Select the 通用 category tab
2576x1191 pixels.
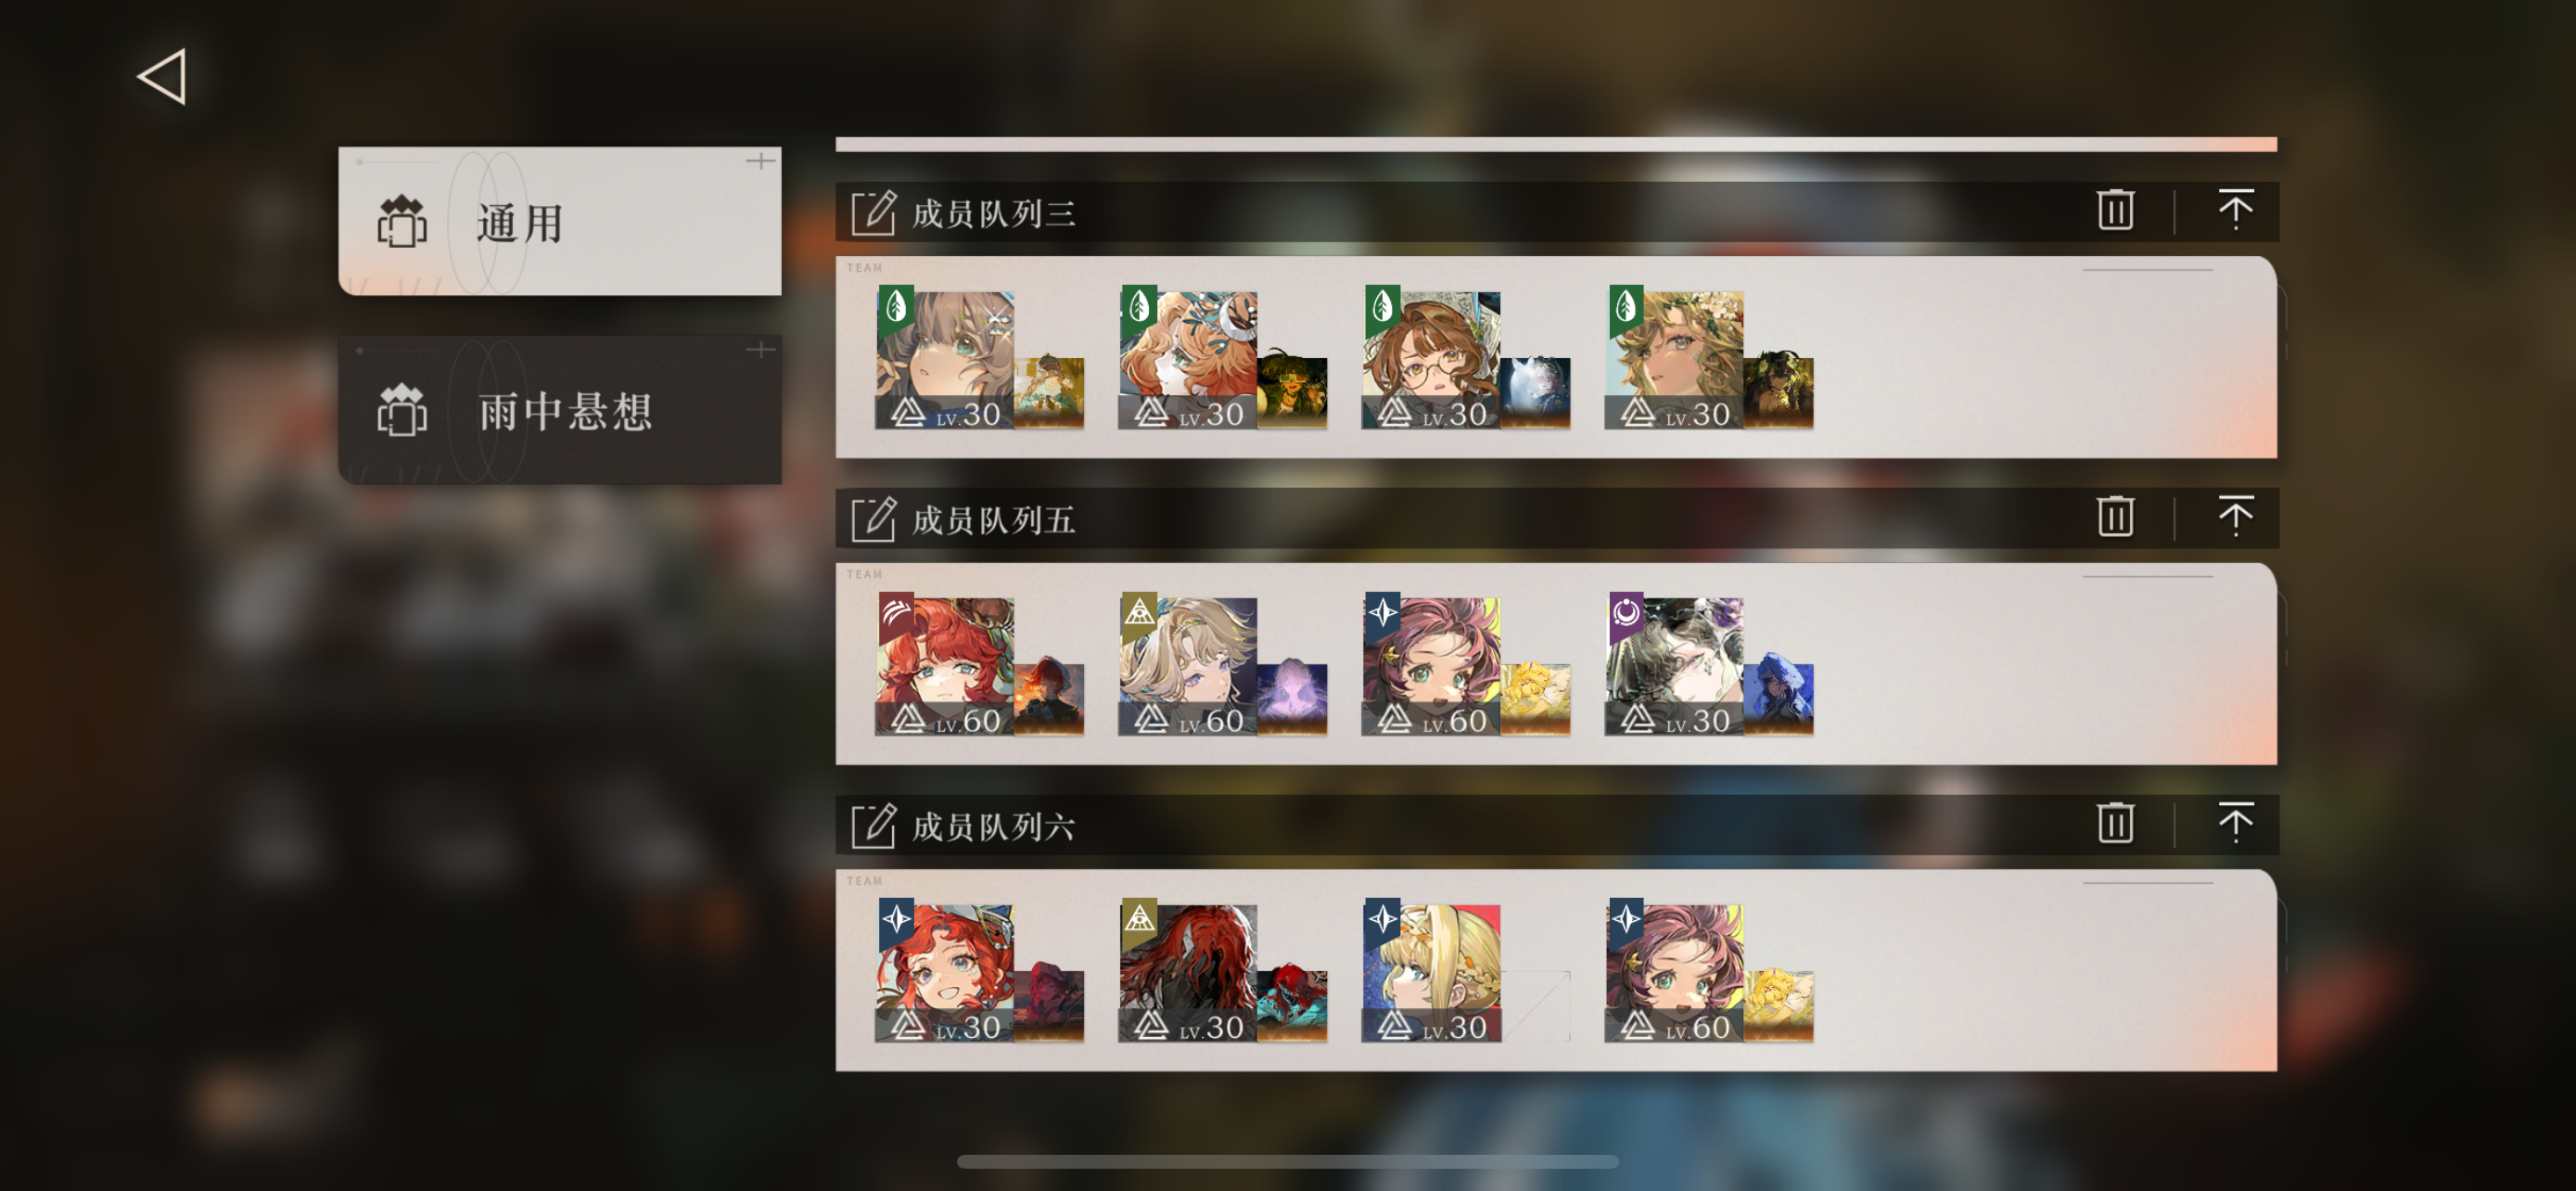pyautogui.click(x=560, y=221)
